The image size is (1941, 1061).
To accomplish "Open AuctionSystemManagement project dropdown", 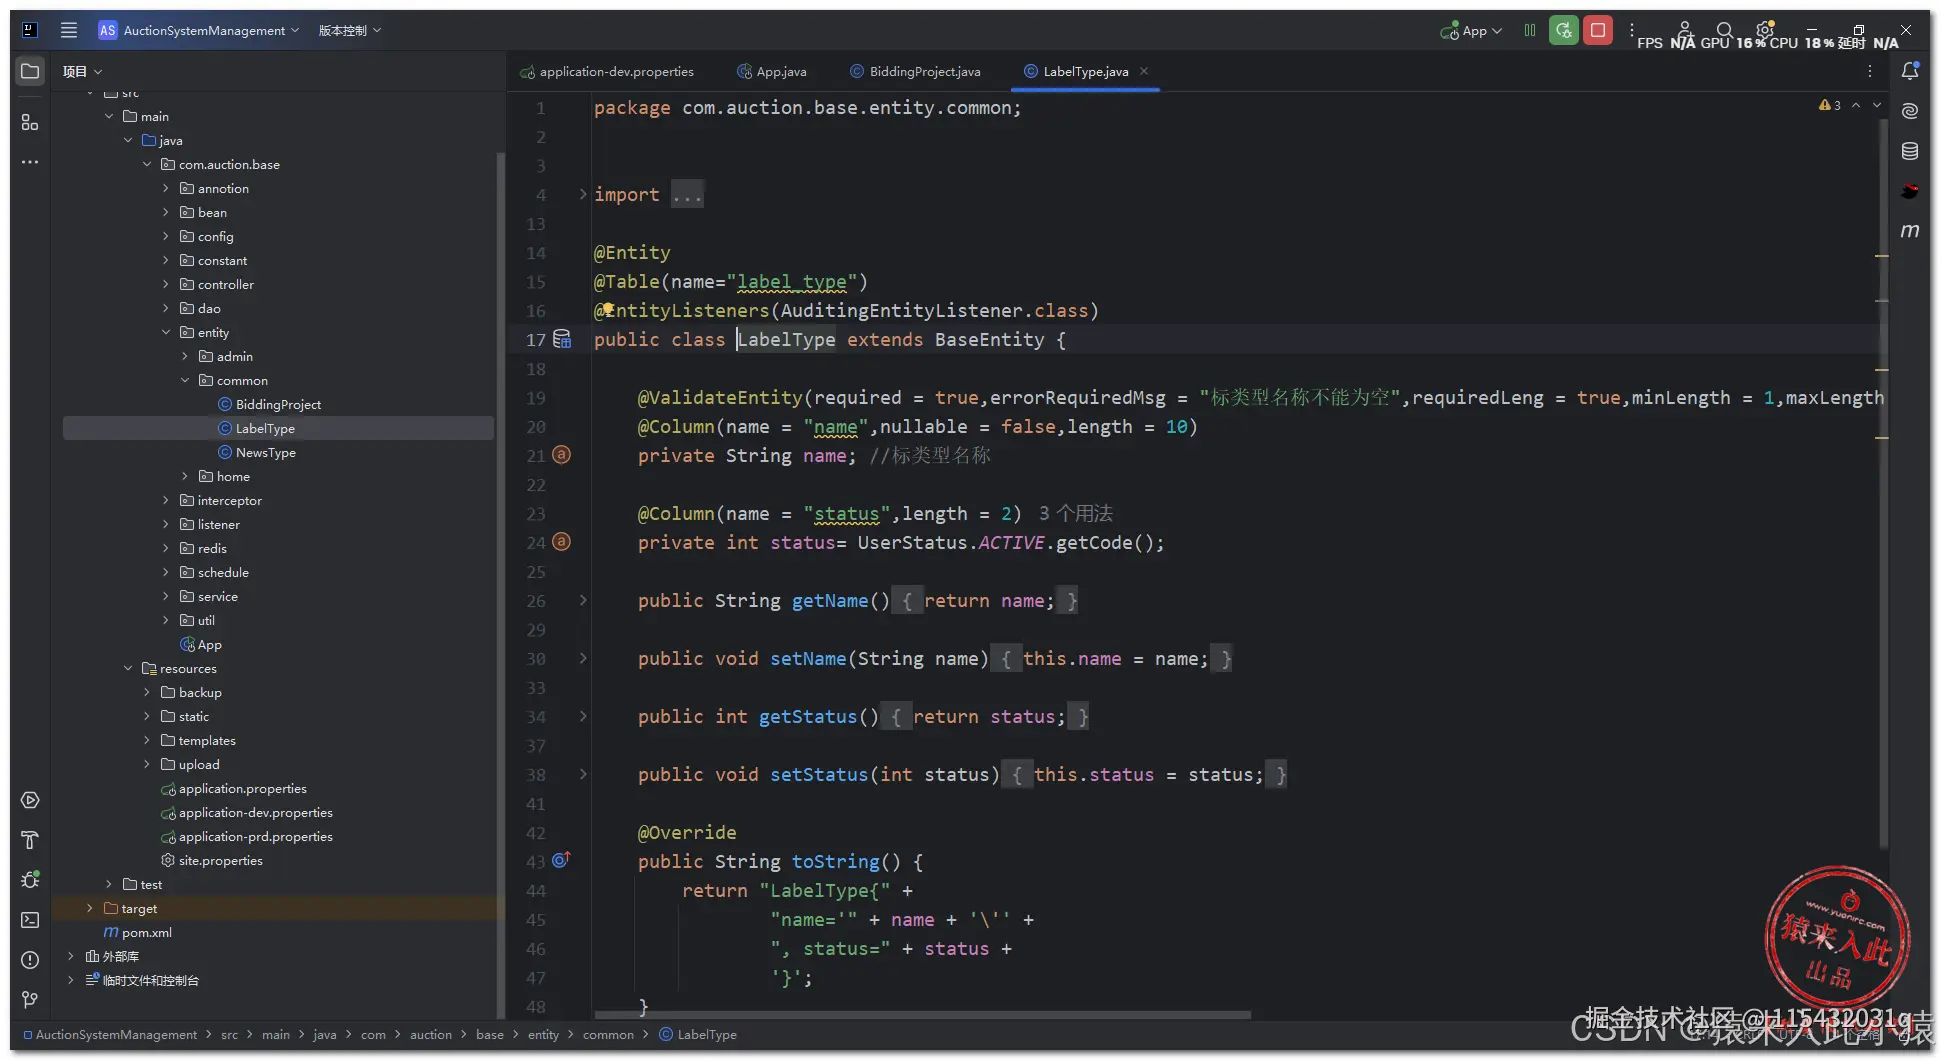I will (199, 30).
